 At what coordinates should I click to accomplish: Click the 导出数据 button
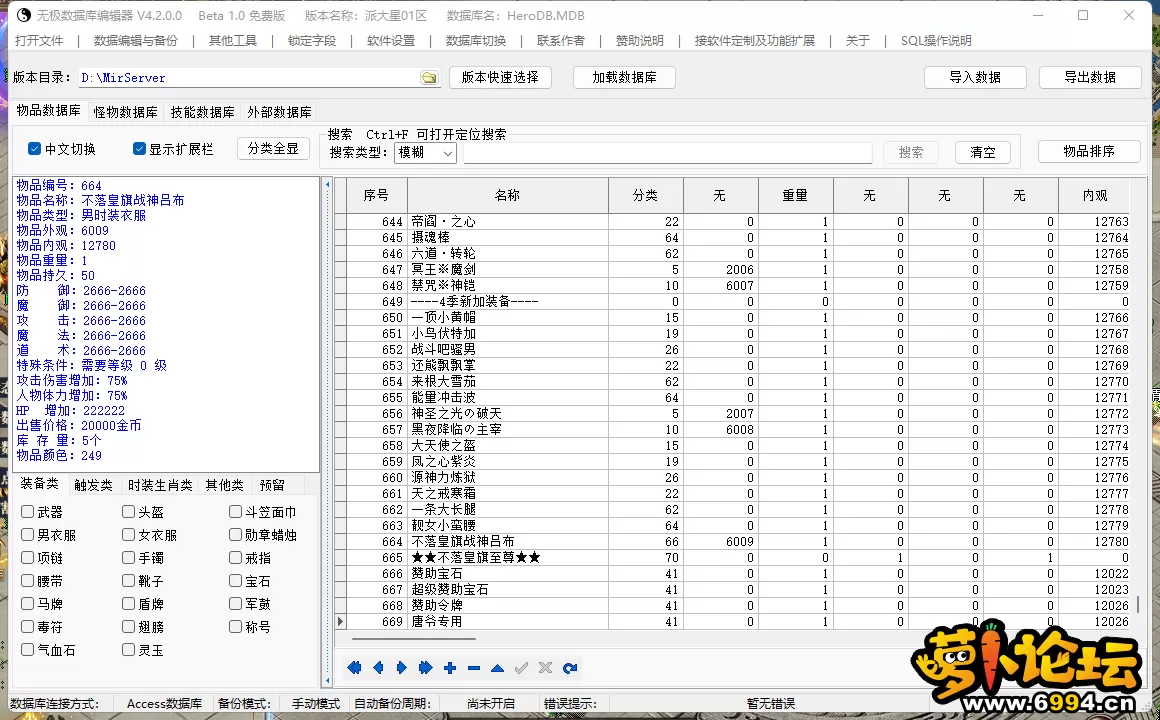point(1090,77)
